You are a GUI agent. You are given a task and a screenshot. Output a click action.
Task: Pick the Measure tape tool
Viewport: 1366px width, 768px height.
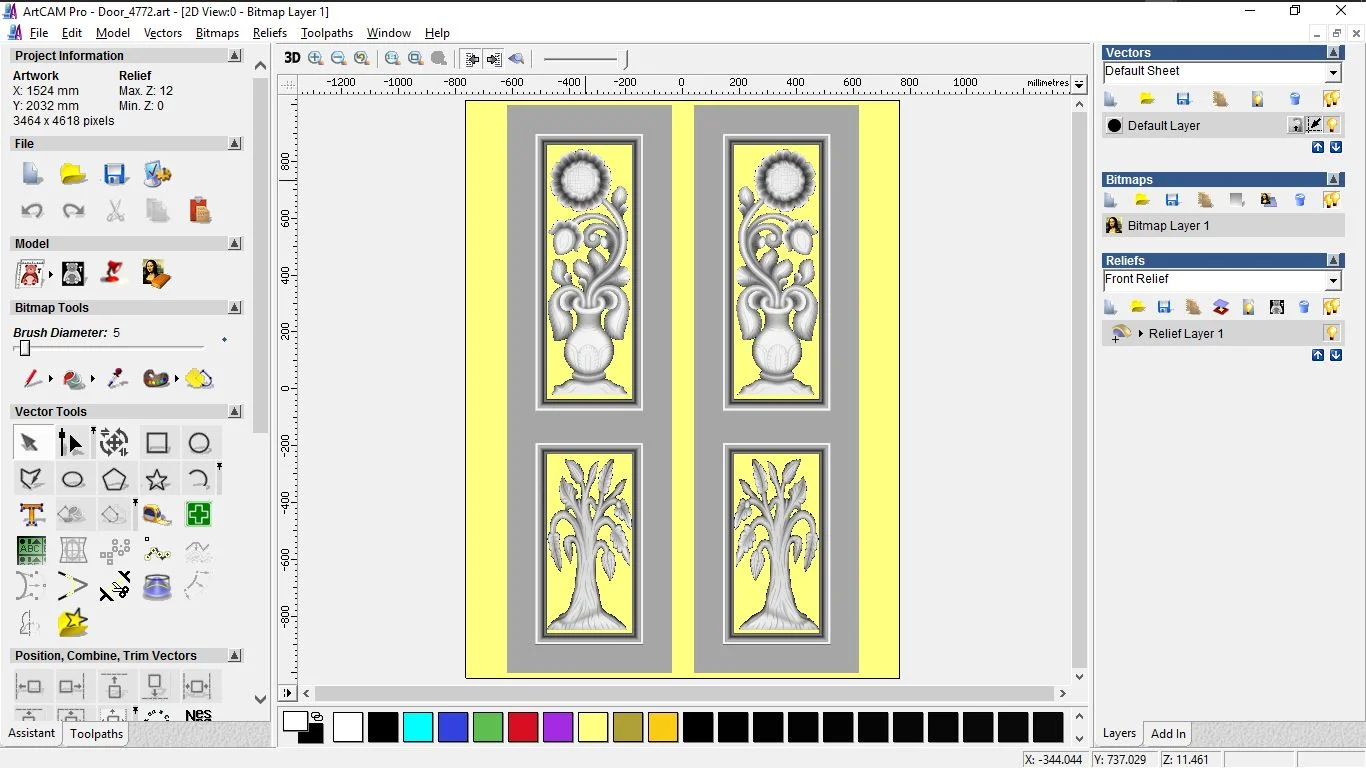(157, 515)
